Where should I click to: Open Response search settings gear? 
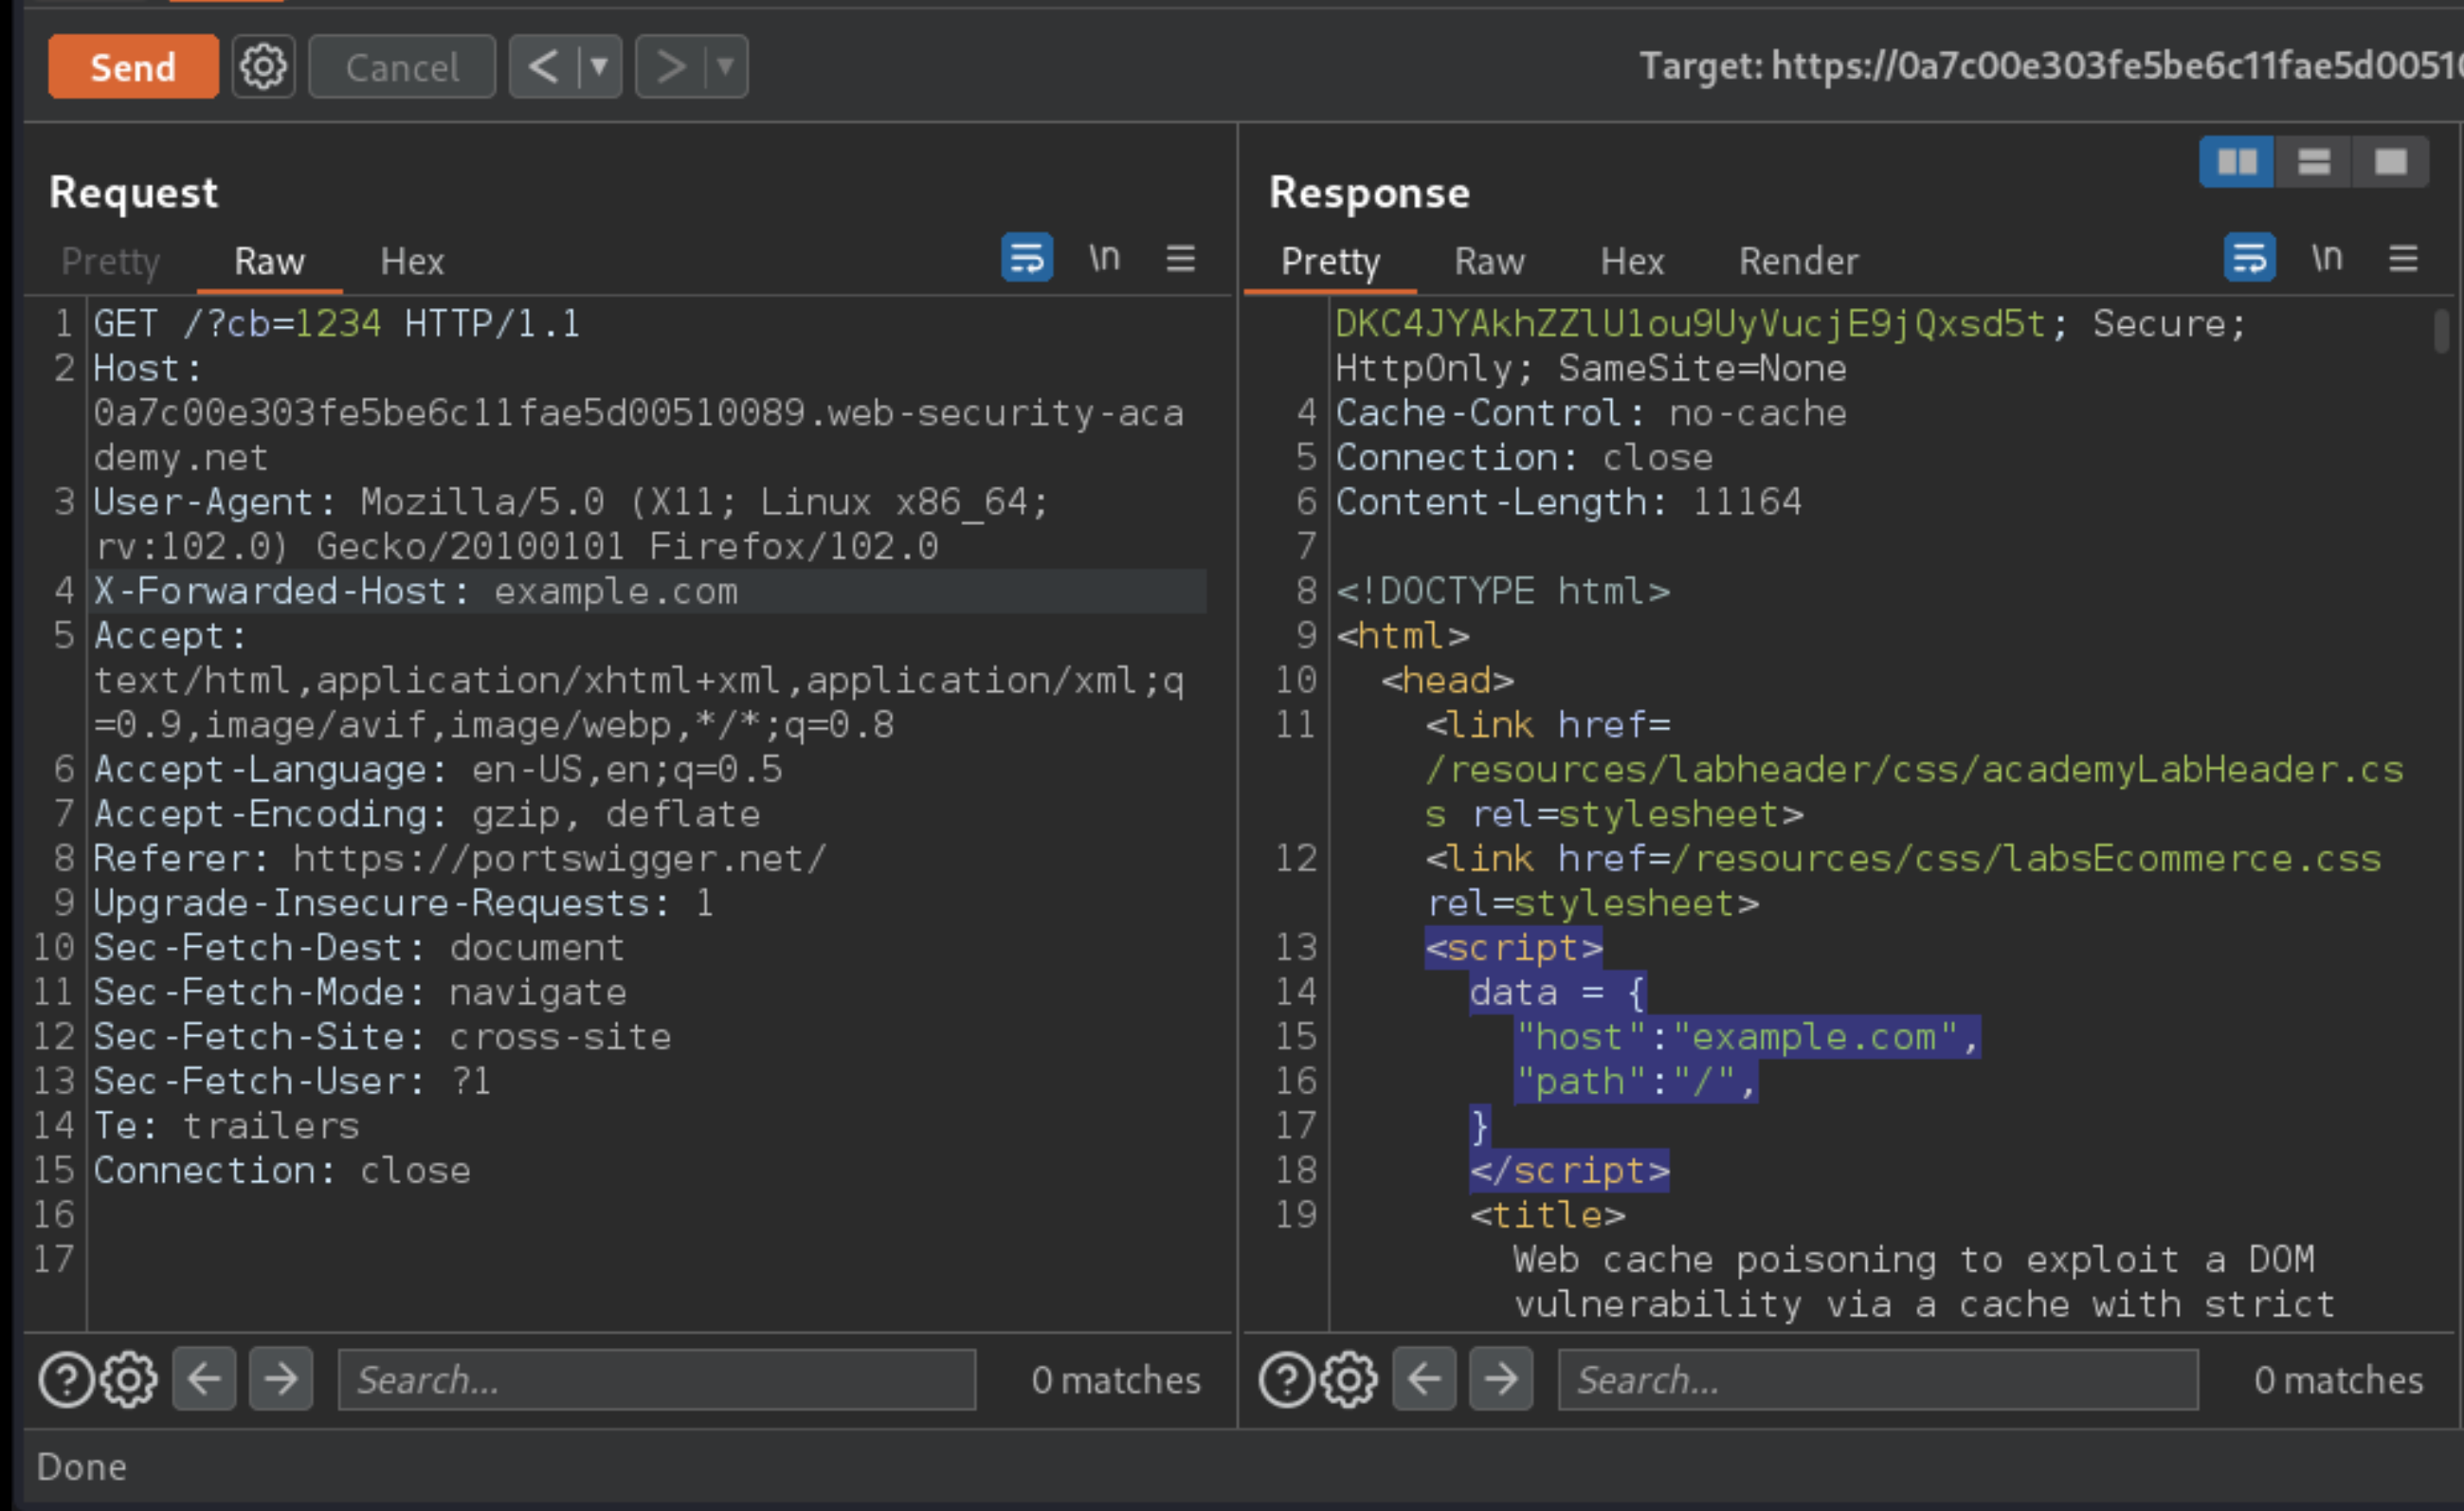tap(1349, 1379)
